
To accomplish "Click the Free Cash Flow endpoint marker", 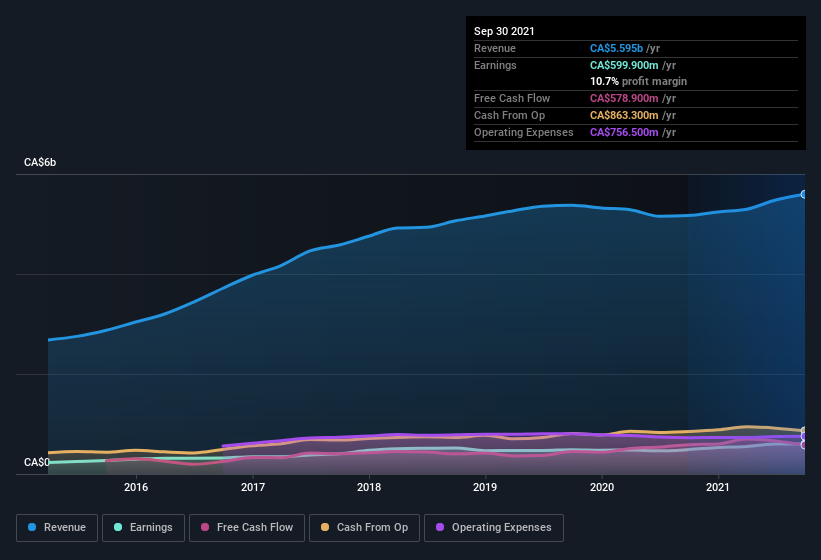I will tap(804, 445).
